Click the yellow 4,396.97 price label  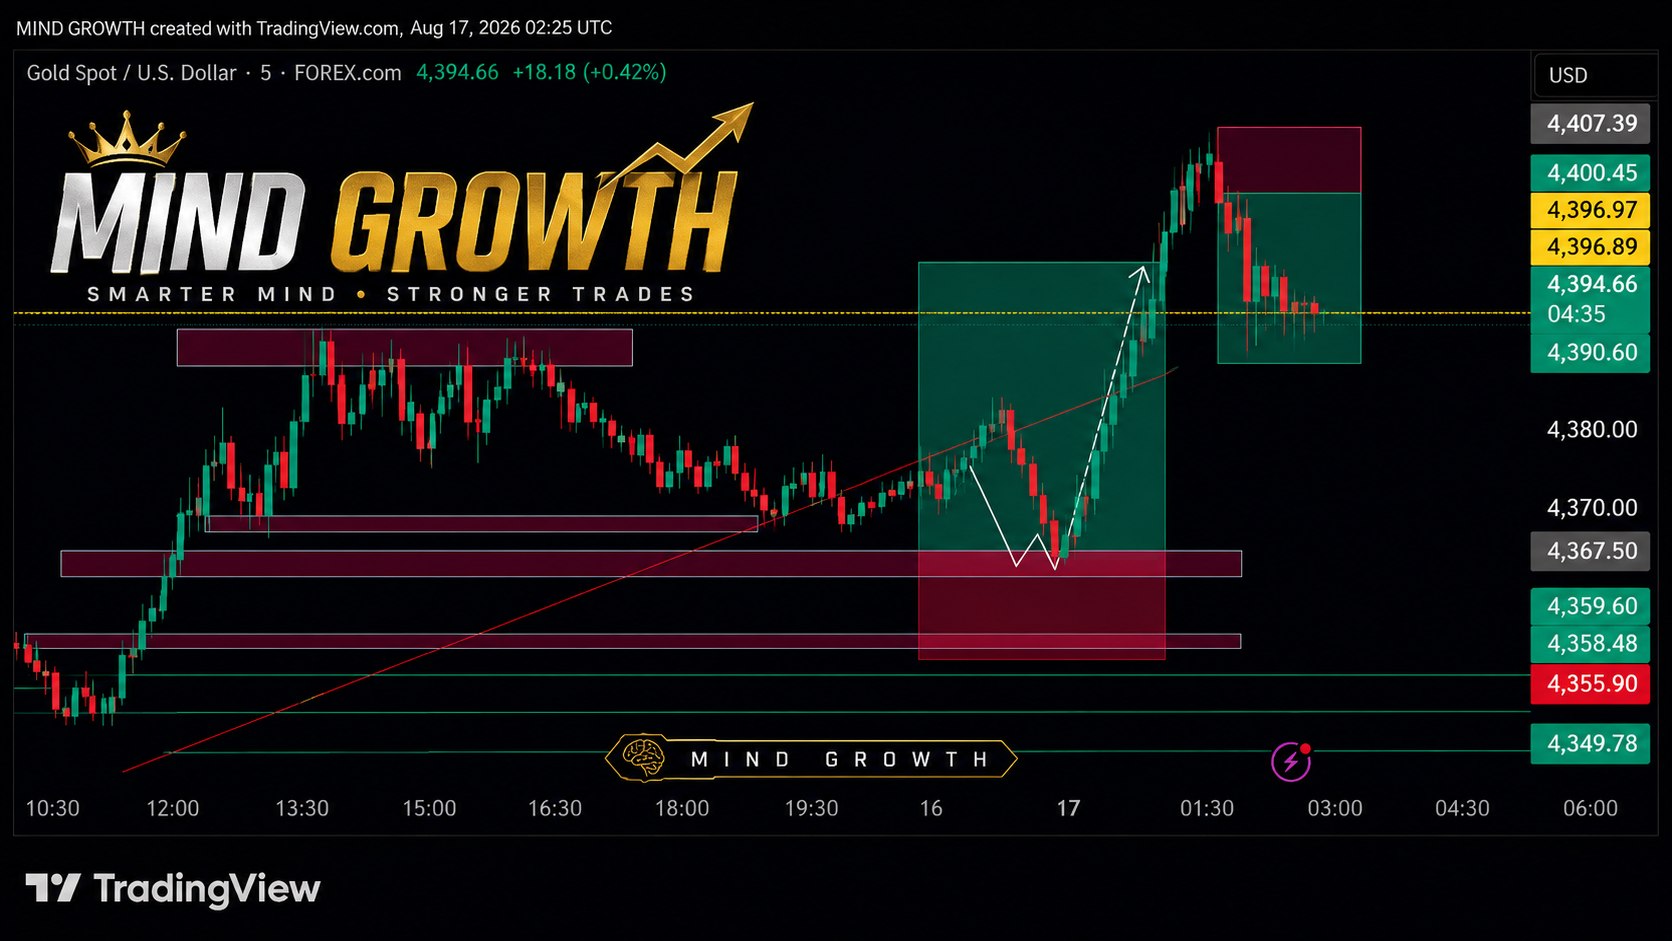coord(1590,210)
